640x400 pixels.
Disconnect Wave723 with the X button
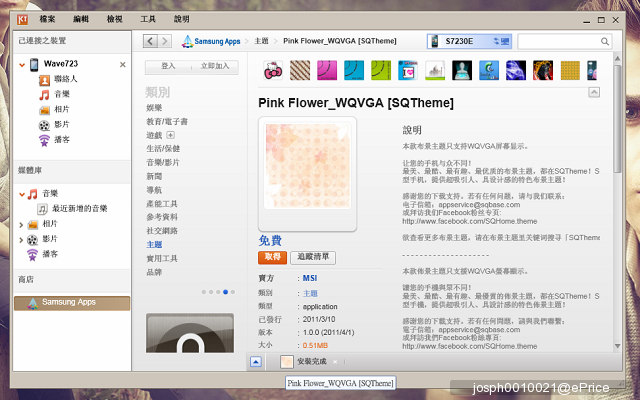(122, 64)
